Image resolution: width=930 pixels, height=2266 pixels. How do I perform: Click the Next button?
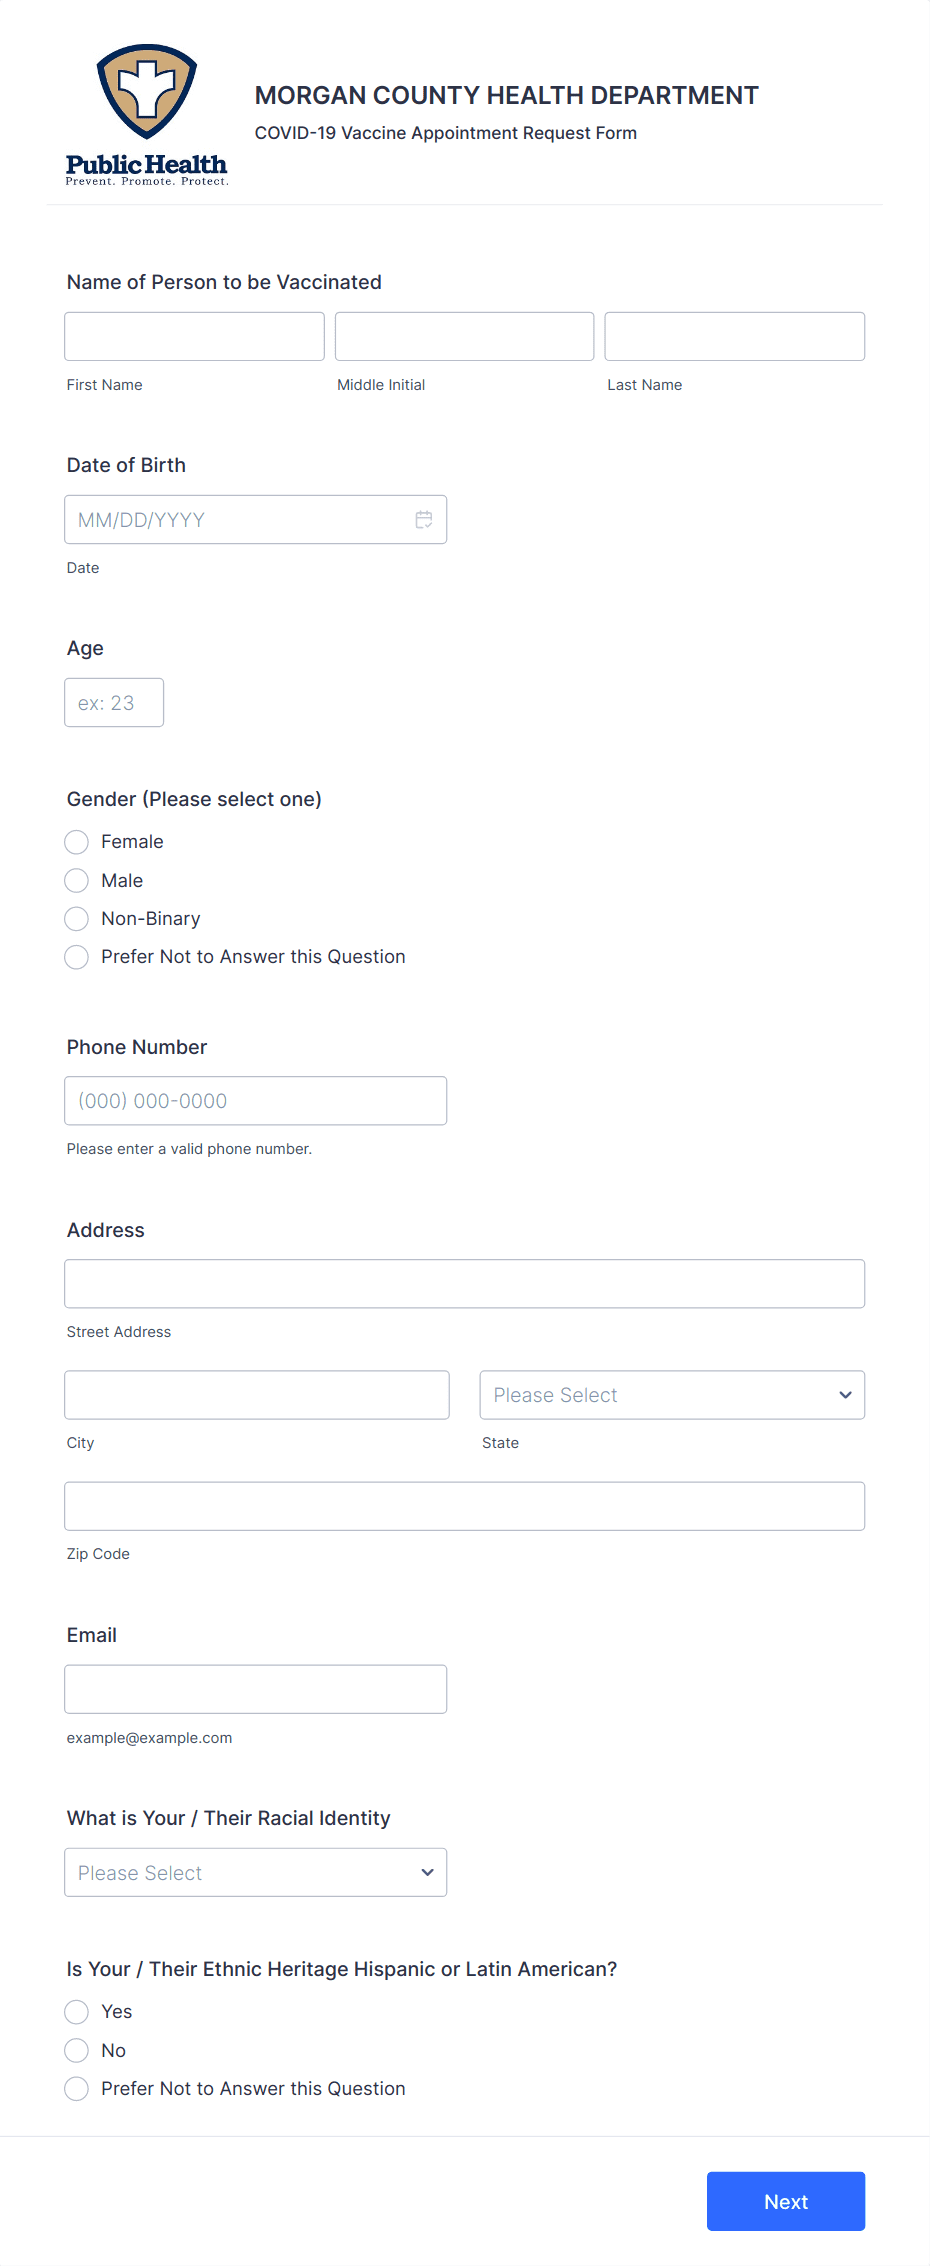click(x=785, y=2201)
